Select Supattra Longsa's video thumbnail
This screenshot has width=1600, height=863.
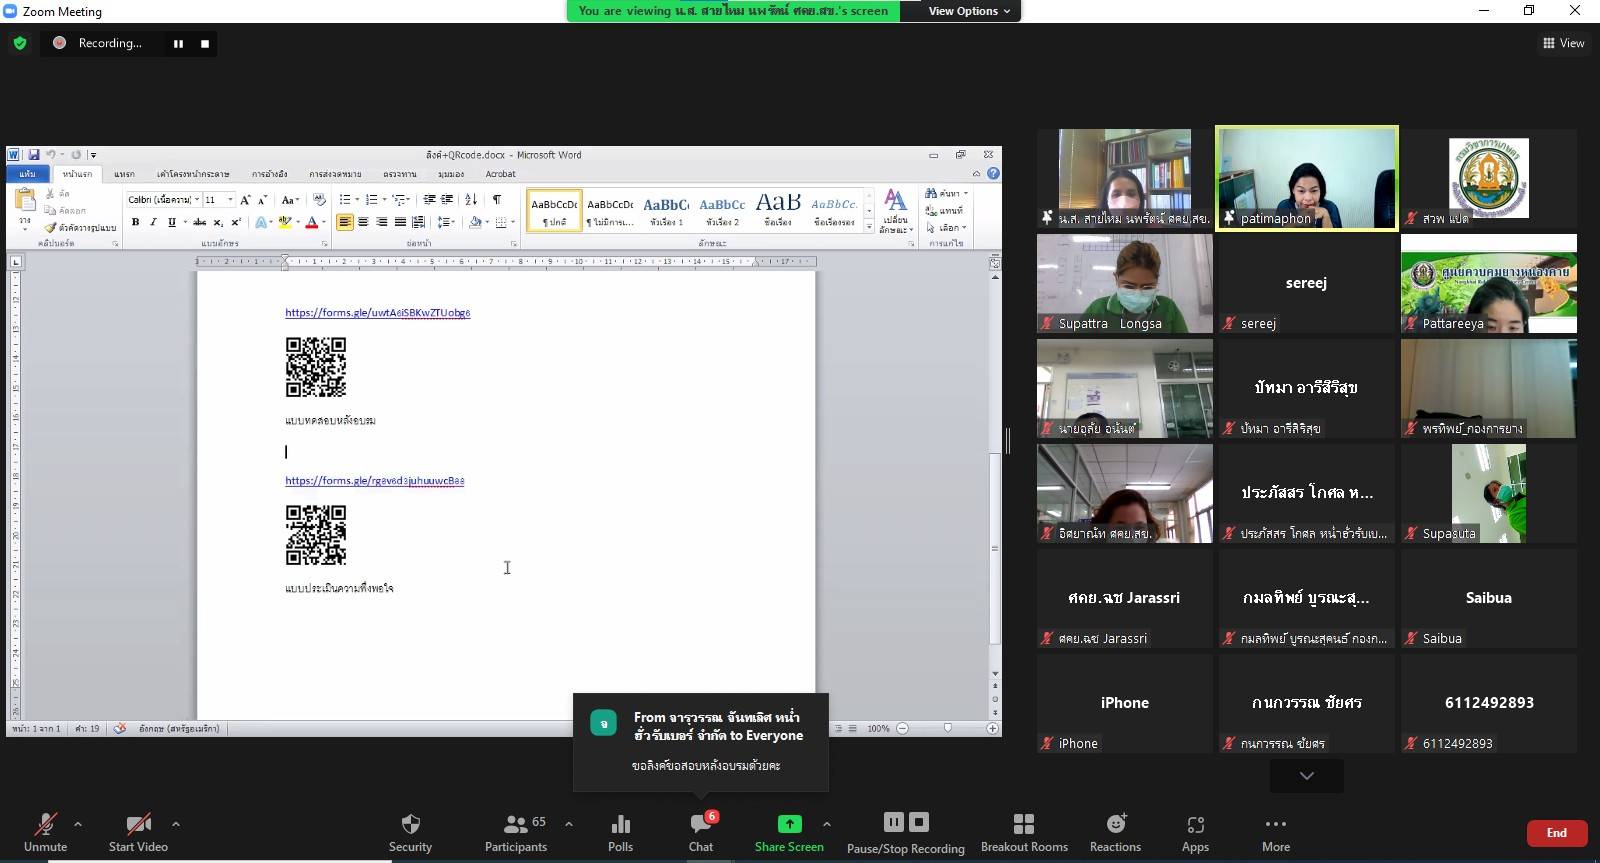pyautogui.click(x=1125, y=284)
